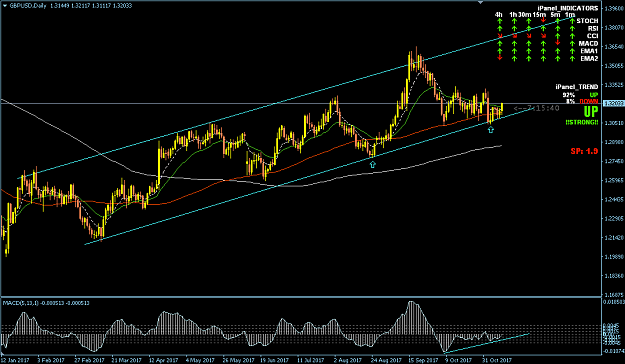Click the CCI row label
Screen dimensions: 625x364
click(x=593, y=36)
